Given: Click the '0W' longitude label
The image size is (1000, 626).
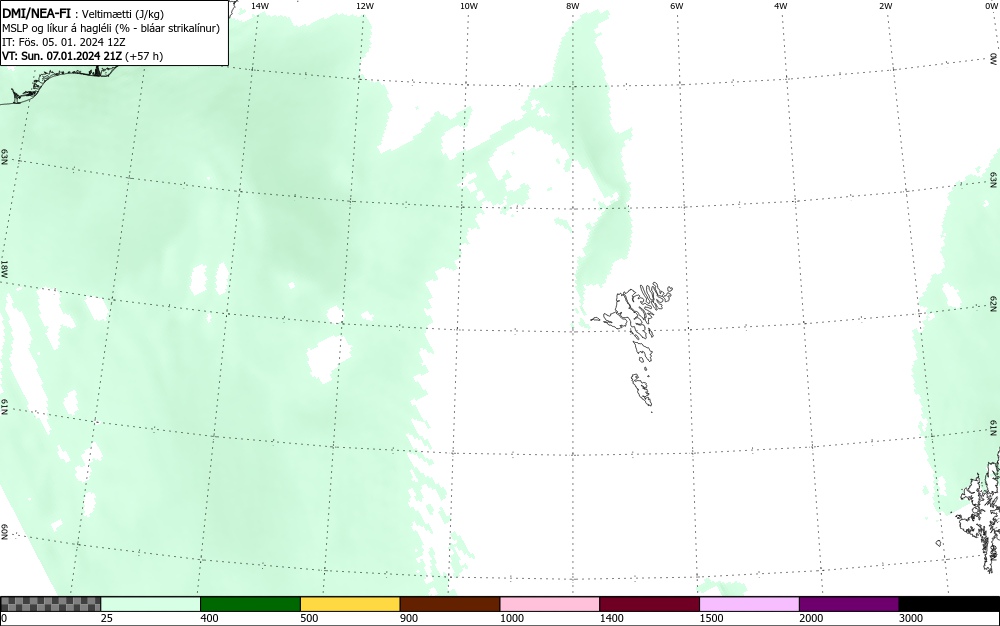Looking at the screenshot, I should (992, 6).
